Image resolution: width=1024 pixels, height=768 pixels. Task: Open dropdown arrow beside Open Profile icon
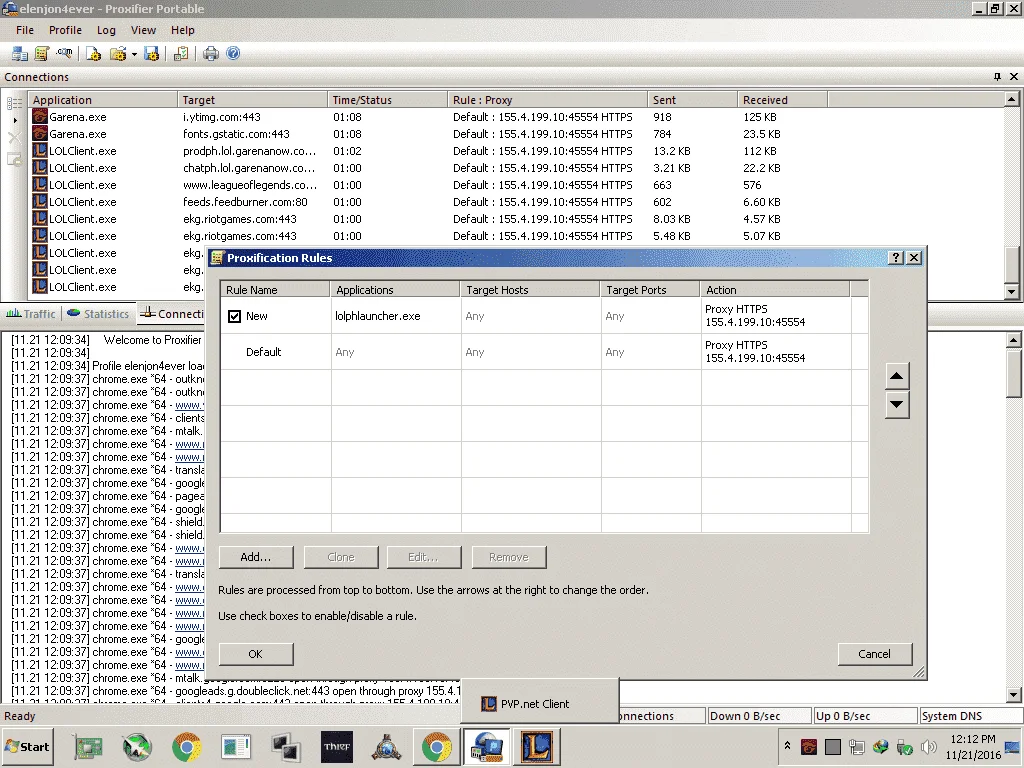click(134, 54)
